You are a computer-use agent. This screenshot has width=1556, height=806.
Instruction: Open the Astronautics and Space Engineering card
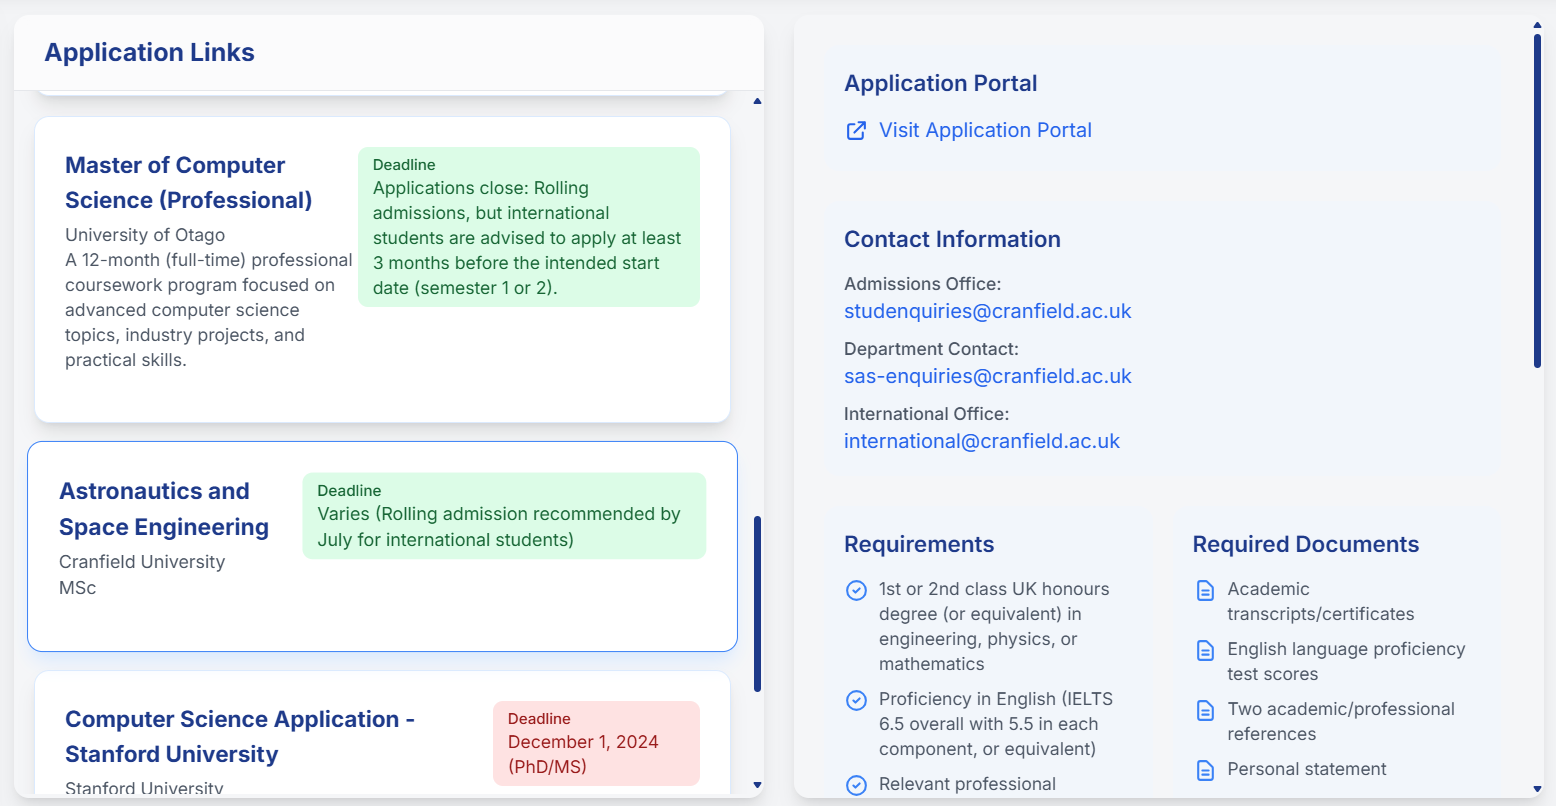[382, 547]
